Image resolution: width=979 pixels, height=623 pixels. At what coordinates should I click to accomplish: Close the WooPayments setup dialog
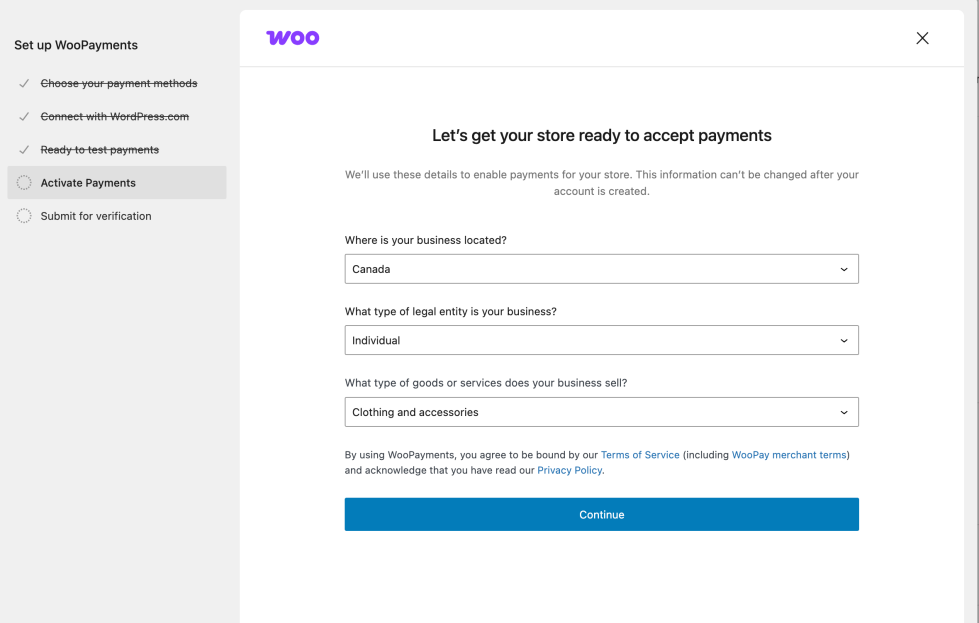(x=922, y=38)
